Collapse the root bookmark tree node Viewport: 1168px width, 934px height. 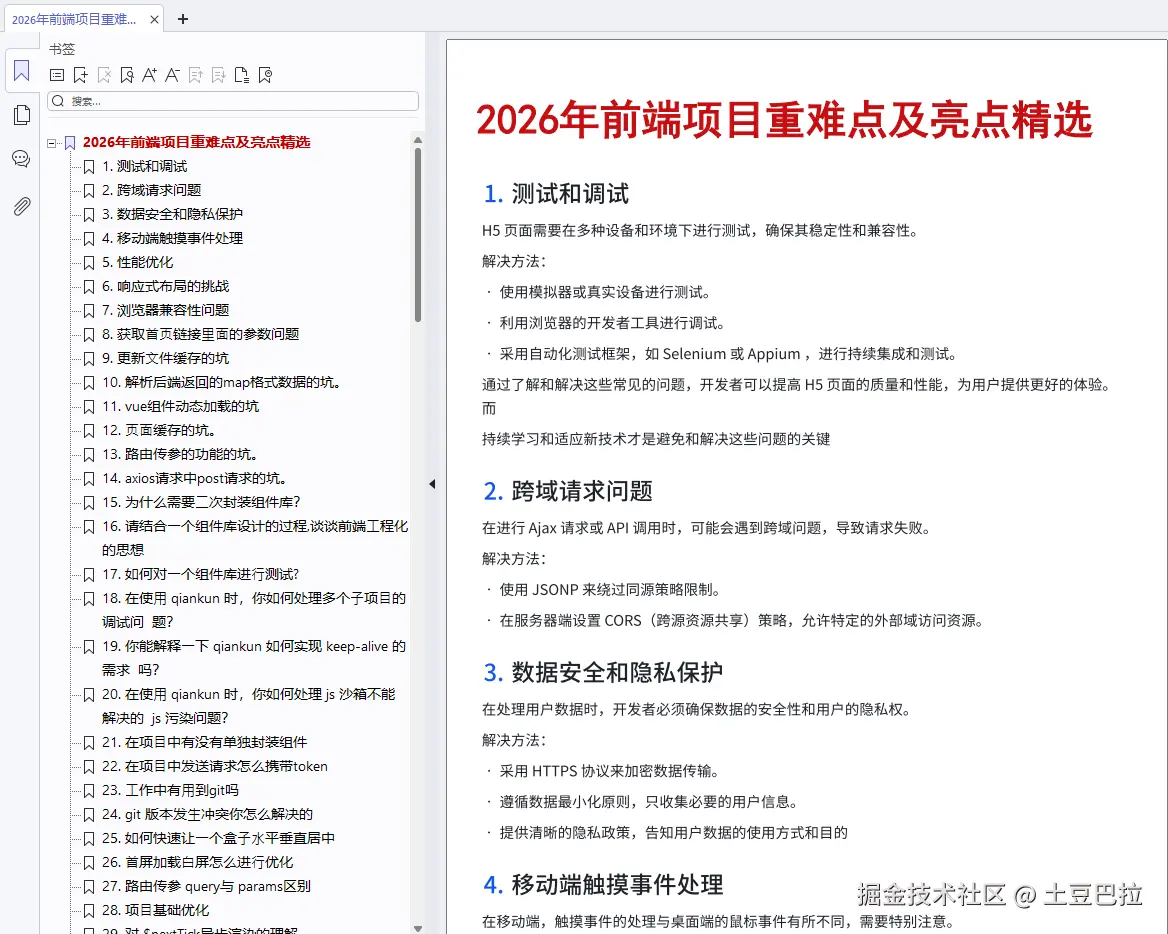51,143
